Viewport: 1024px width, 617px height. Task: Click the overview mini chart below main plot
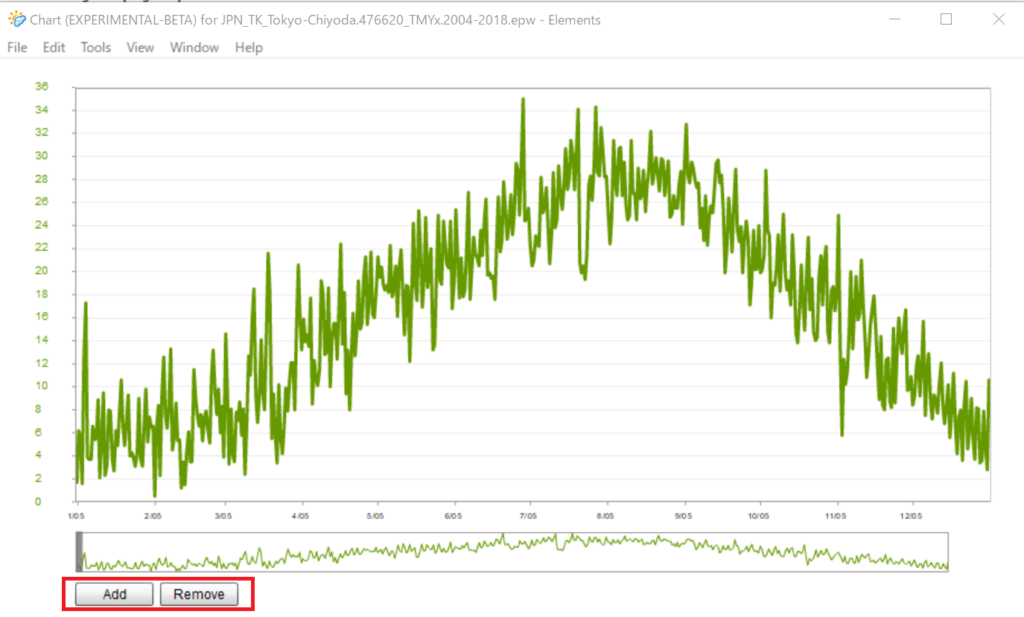point(513,552)
